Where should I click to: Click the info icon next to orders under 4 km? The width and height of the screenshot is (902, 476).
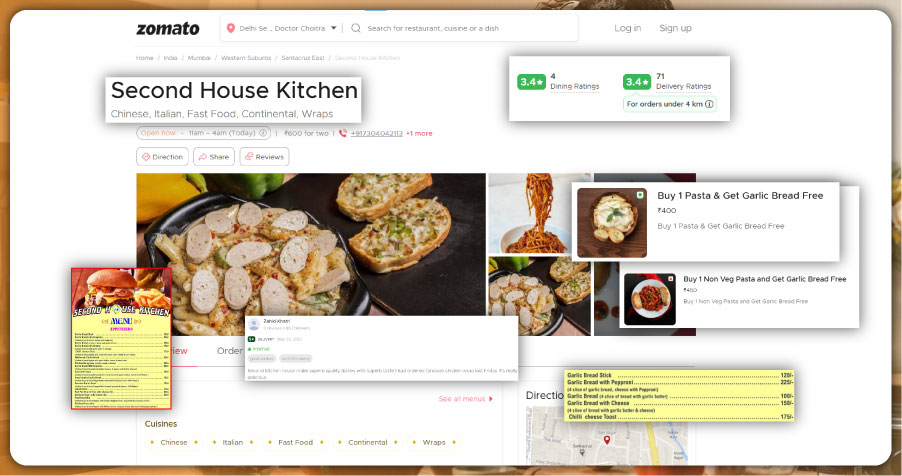710,104
